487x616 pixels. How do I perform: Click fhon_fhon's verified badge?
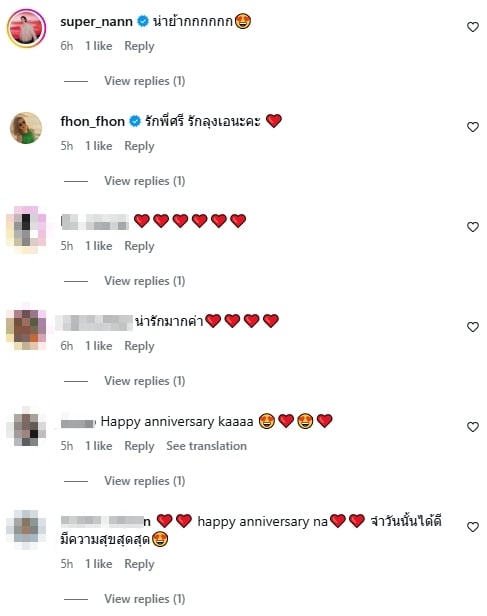click(x=135, y=121)
